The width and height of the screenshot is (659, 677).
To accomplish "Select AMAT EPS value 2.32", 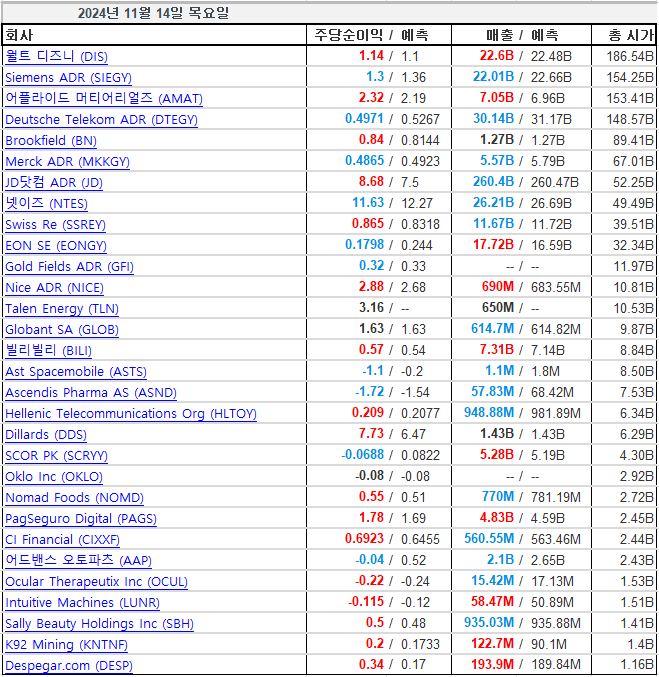I will [371, 98].
